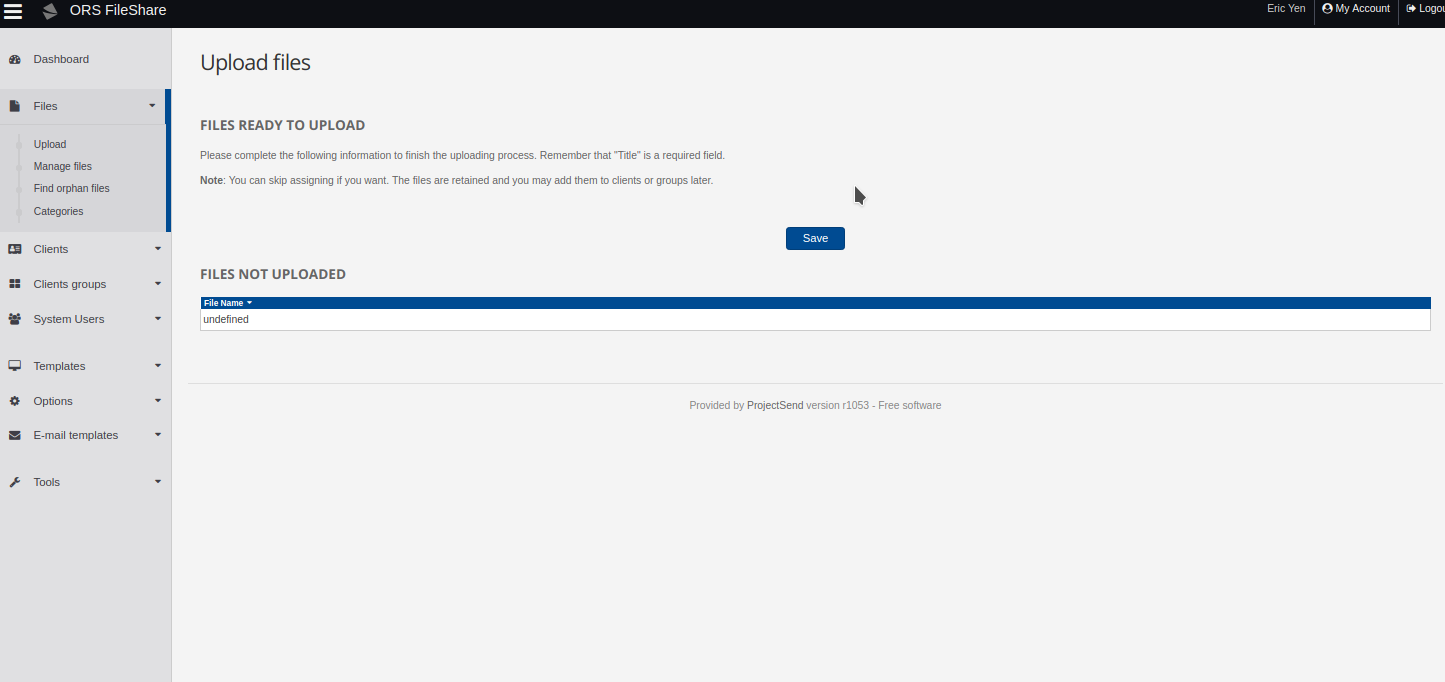
Task: Expand the Options dropdown chevron
Action: [157, 400]
